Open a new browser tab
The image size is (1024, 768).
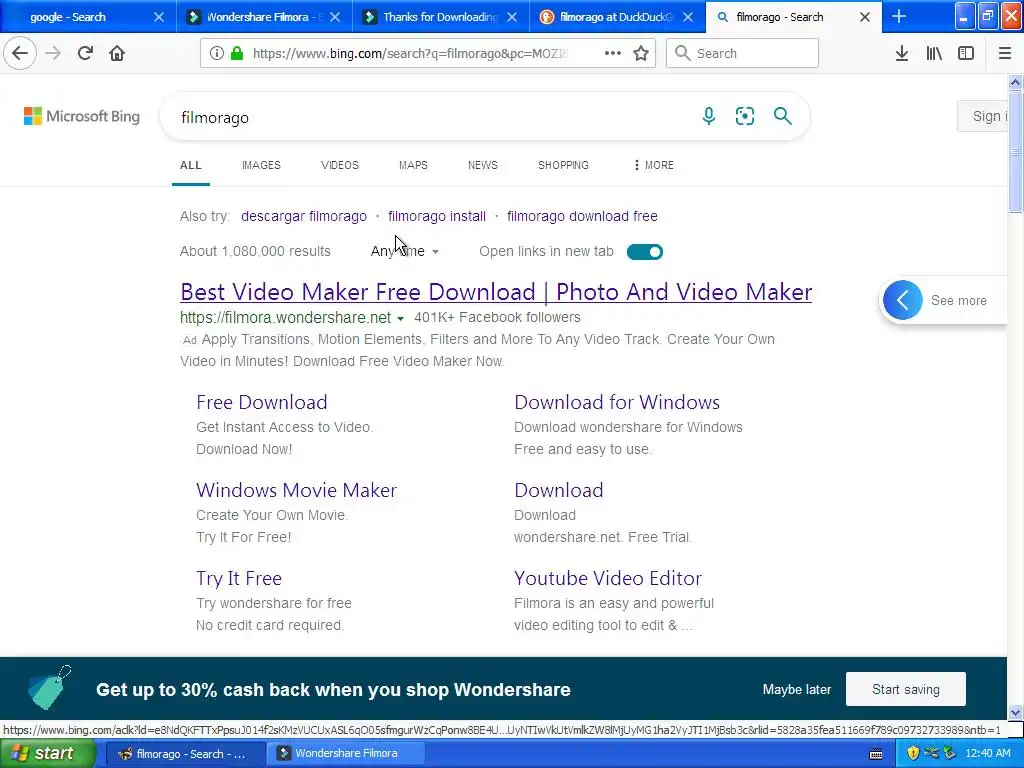pos(899,16)
